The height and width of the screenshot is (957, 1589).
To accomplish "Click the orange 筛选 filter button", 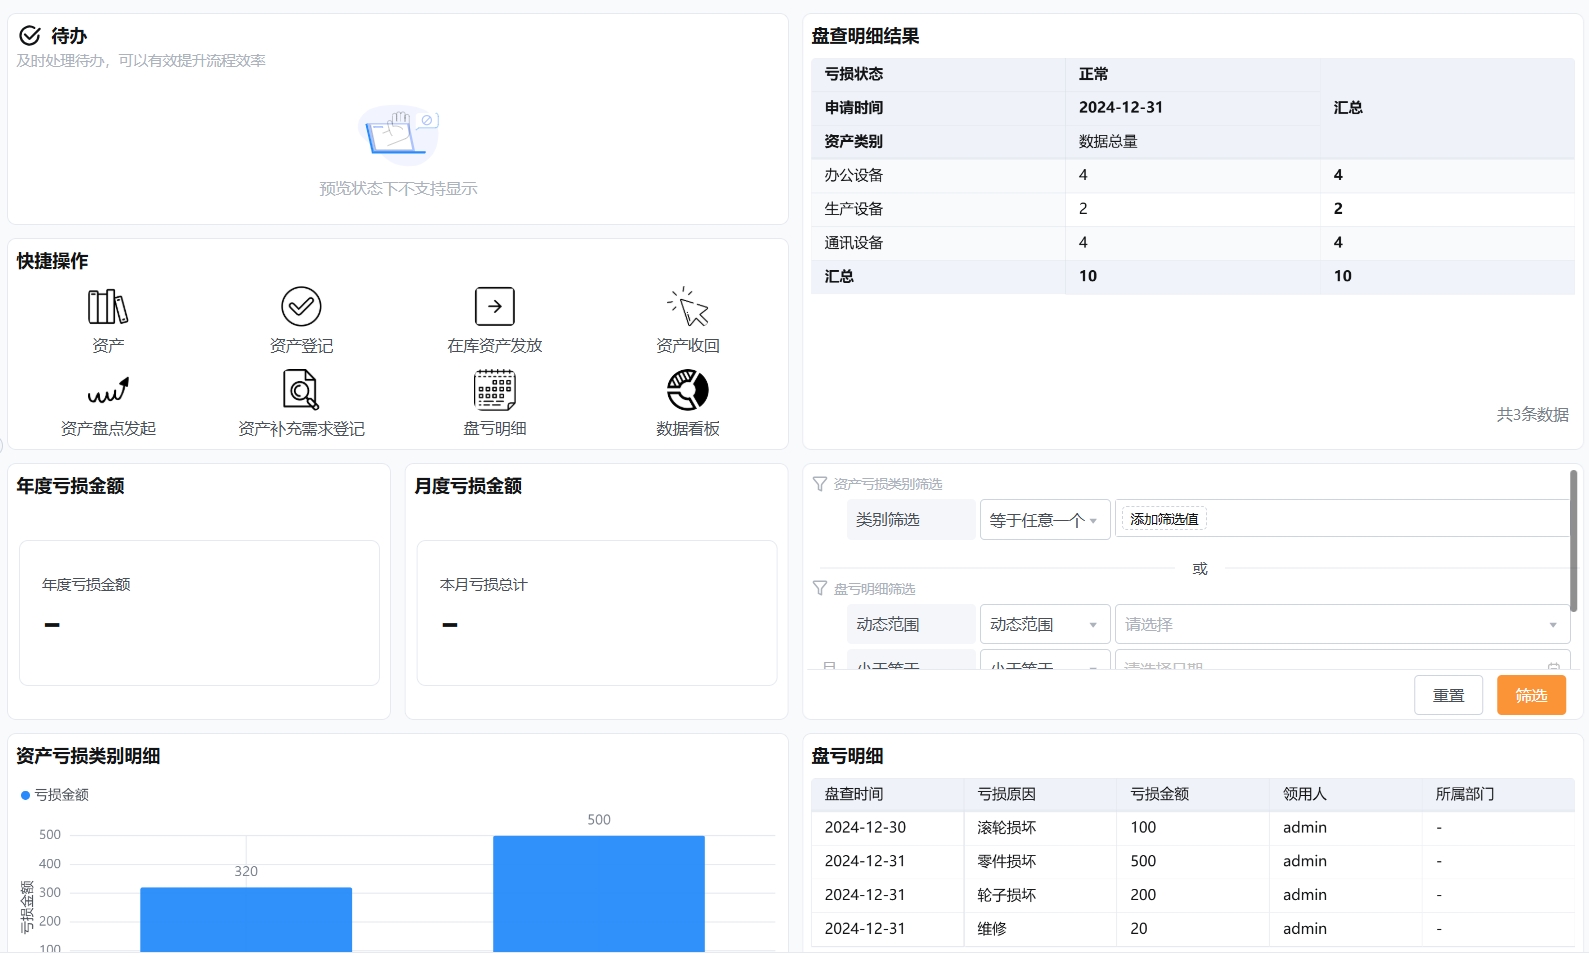I will (x=1530, y=695).
